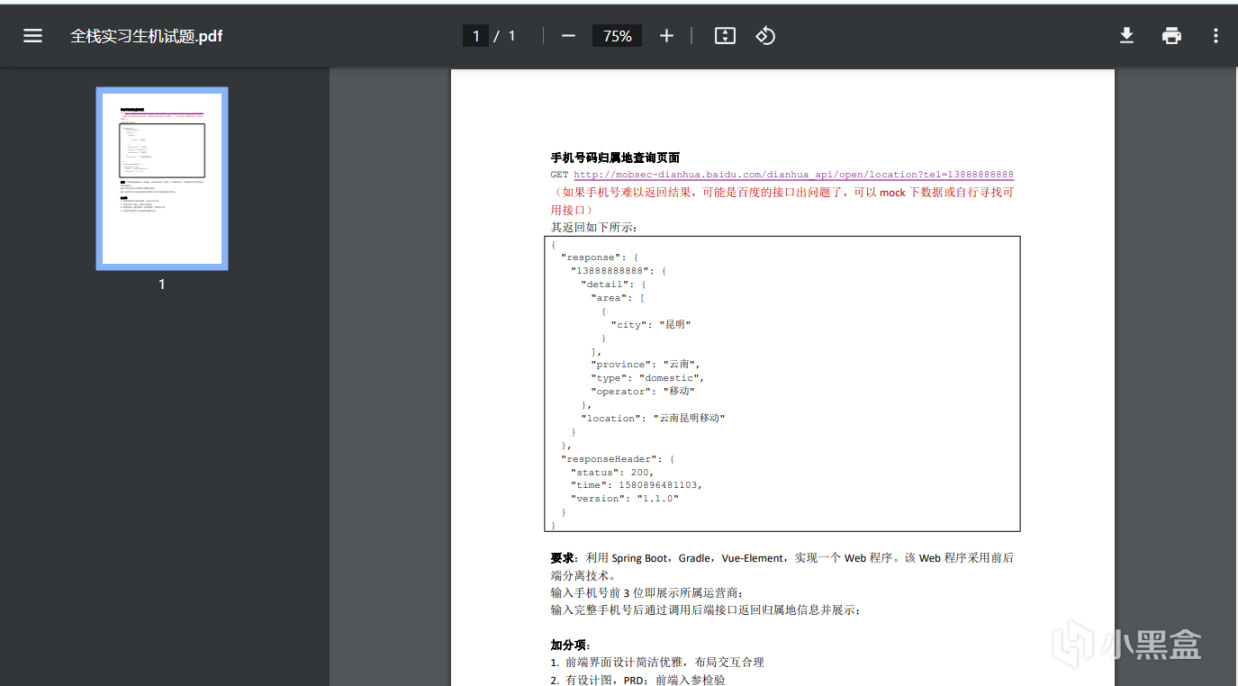This screenshot has height=686, width=1238.
Task: Click bonus item 2 有设计图，PRD
Action: click(638, 679)
